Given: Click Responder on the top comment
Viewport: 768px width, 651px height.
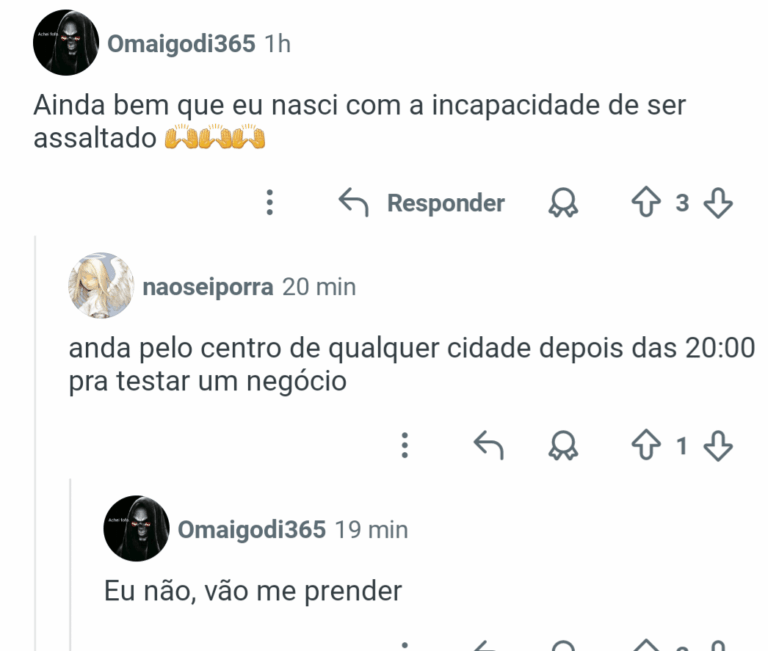Looking at the screenshot, I should [x=422, y=203].
